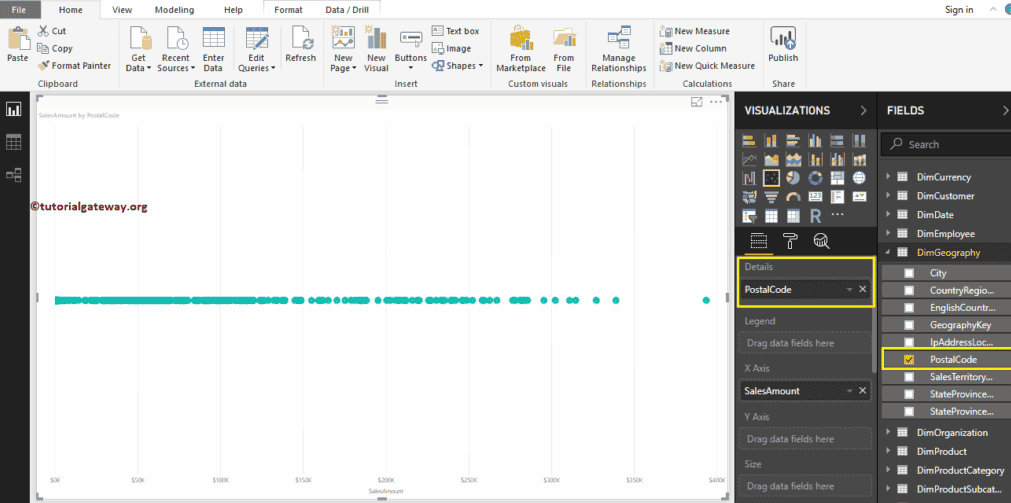Viewport: 1011px width, 503px height.
Task: Pick the Funnel visualization
Action: (x=771, y=196)
